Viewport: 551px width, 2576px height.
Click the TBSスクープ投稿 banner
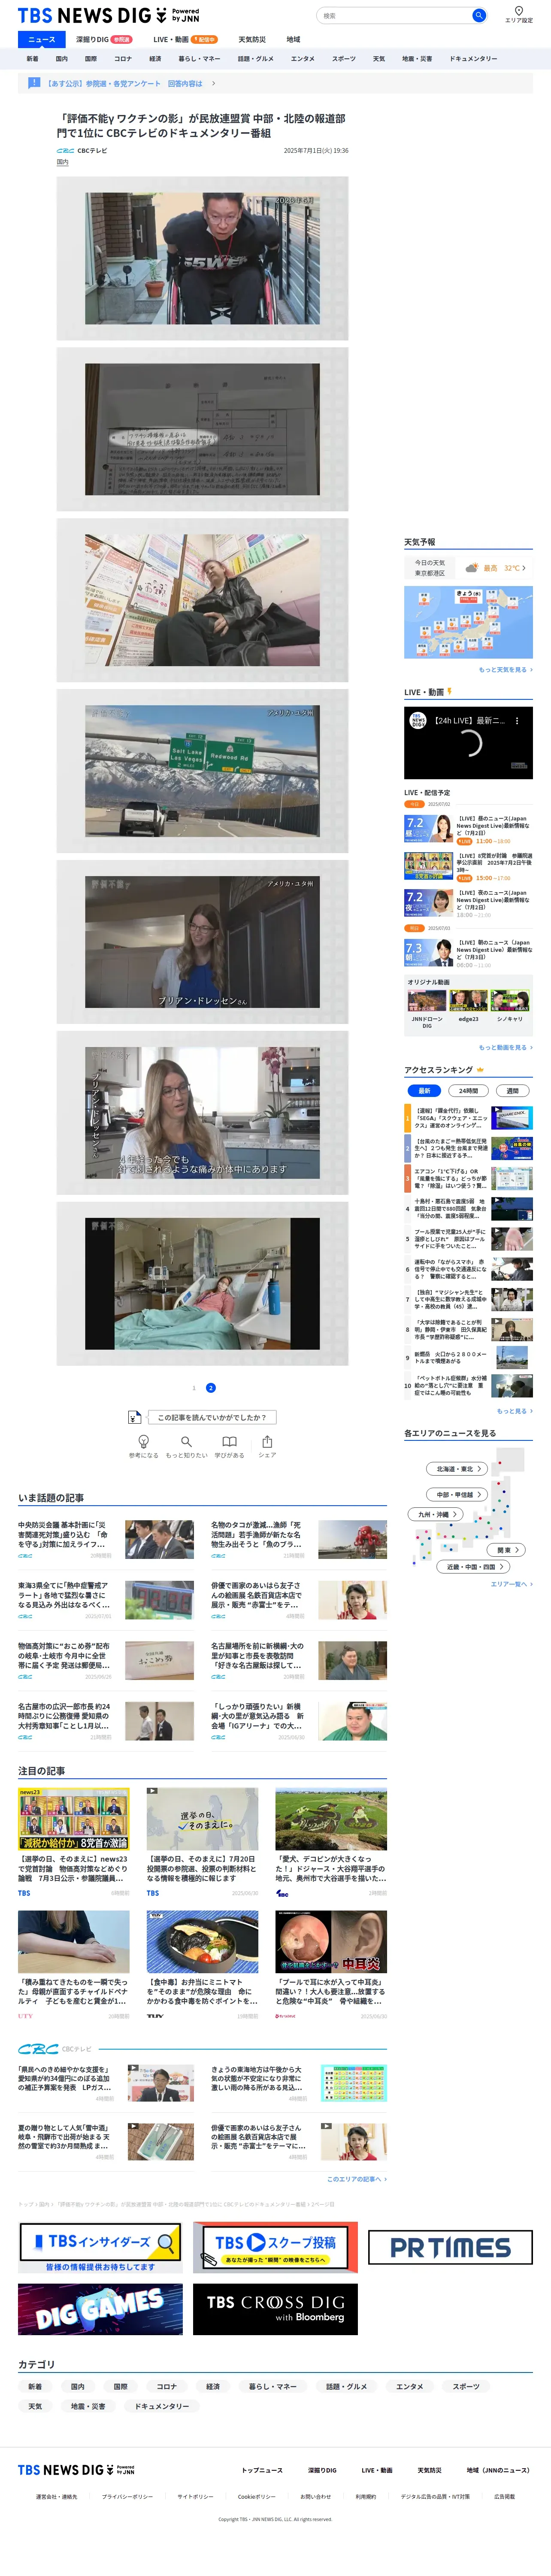pyautogui.click(x=275, y=2247)
